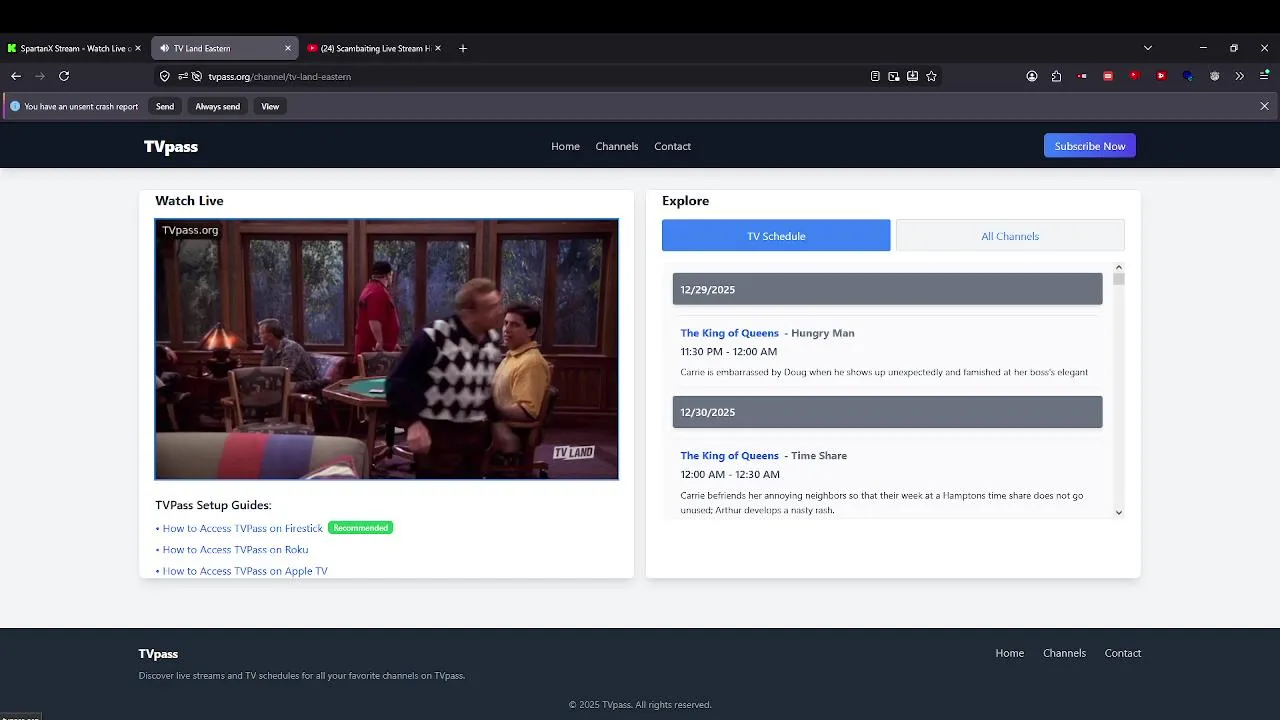The width and height of the screenshot is (1280, 720).
Task: Switch to the SpartanX Stream tab
Action: [x=74, y=48]
